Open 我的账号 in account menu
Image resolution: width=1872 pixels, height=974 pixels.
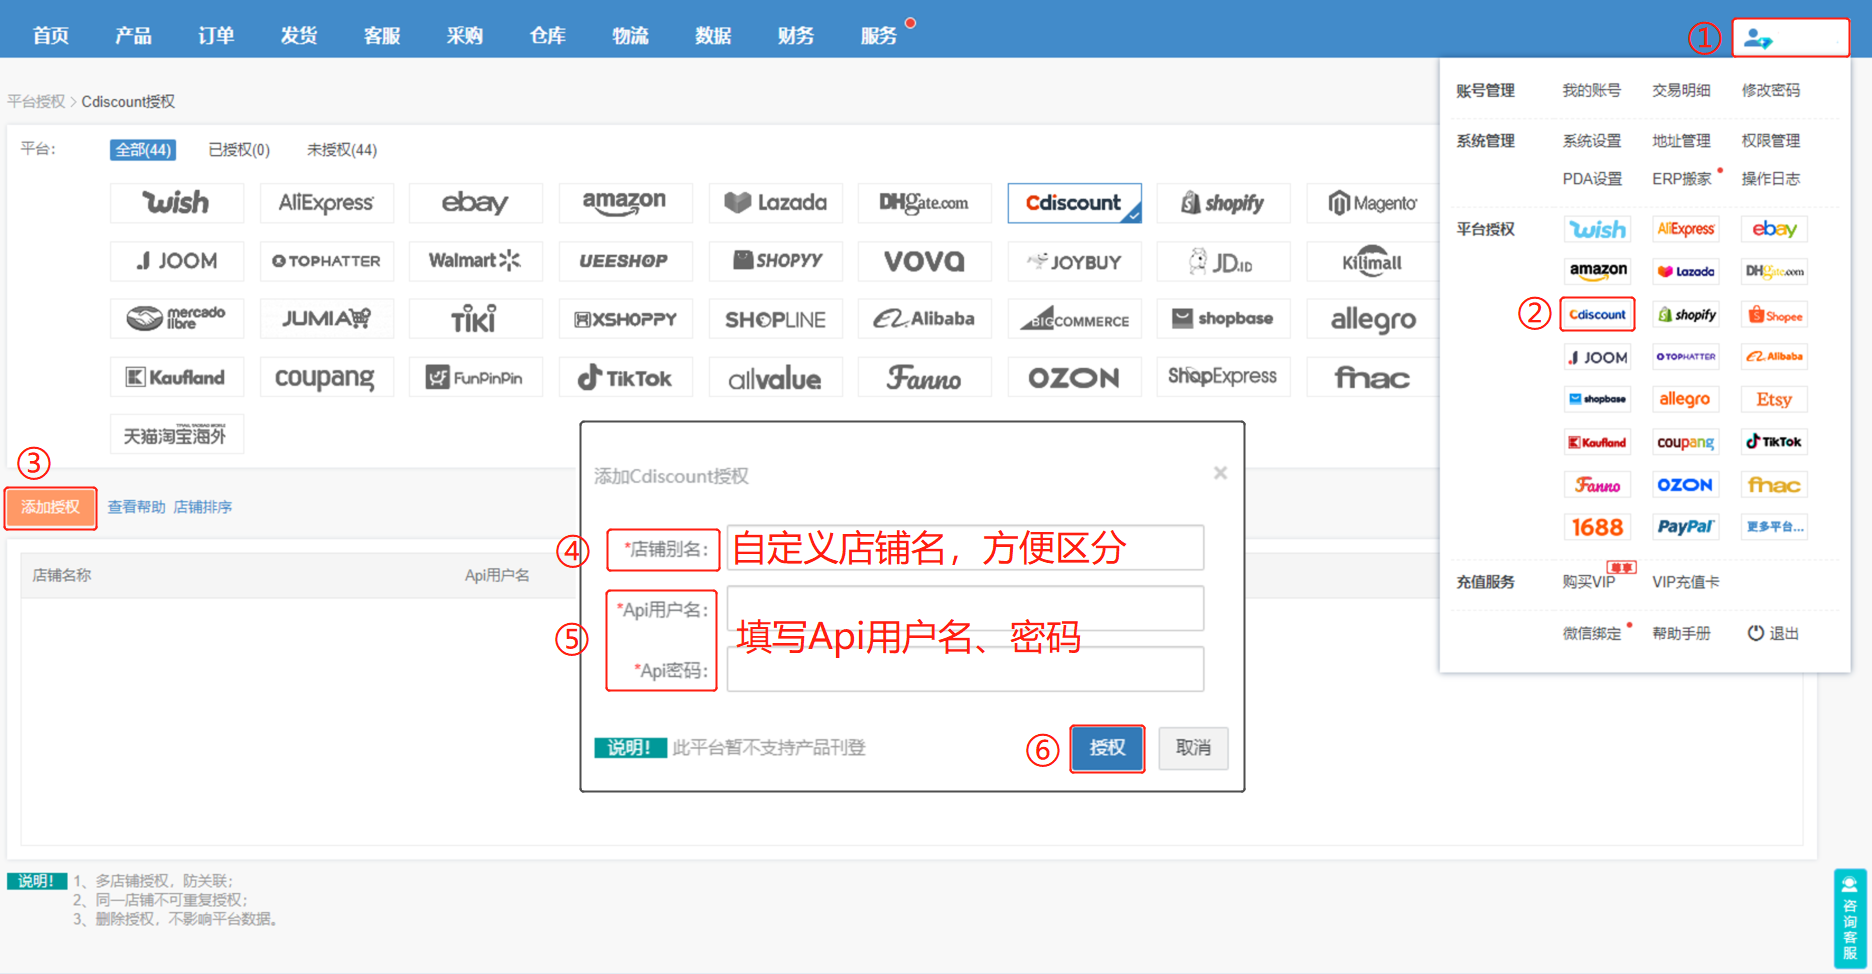[x=1592, y=90]
